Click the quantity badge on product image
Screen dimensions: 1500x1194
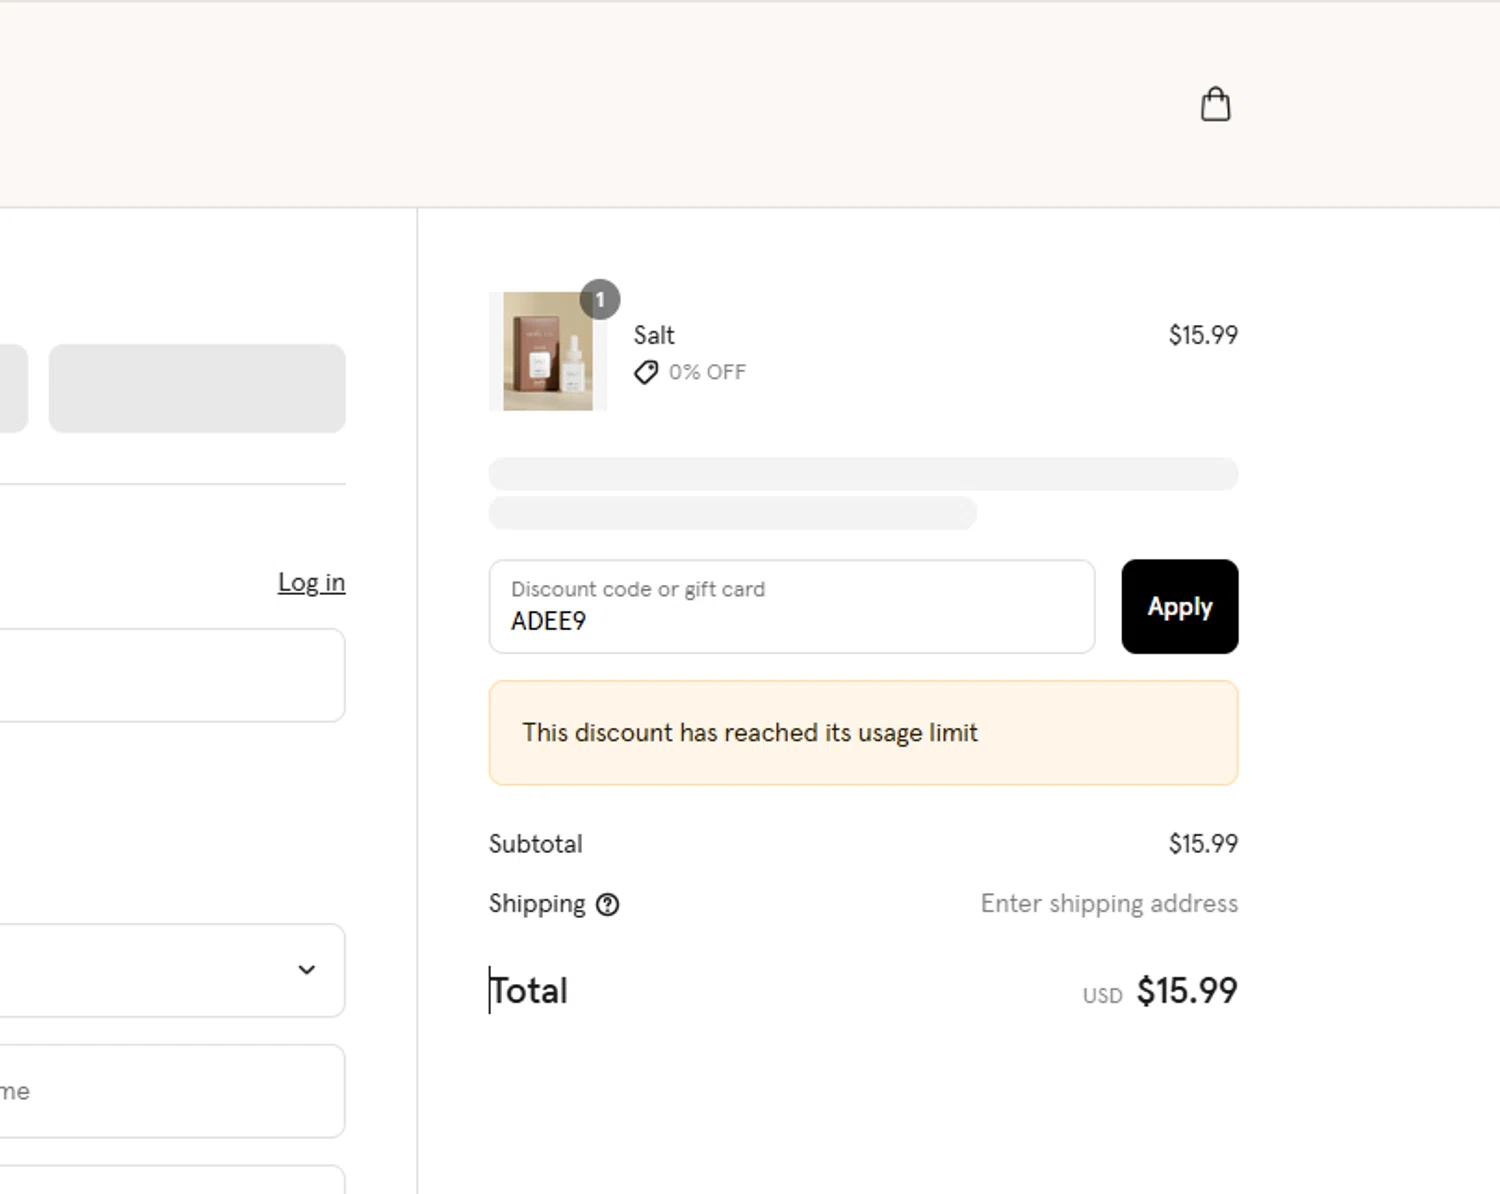click(x=600, y=299)
